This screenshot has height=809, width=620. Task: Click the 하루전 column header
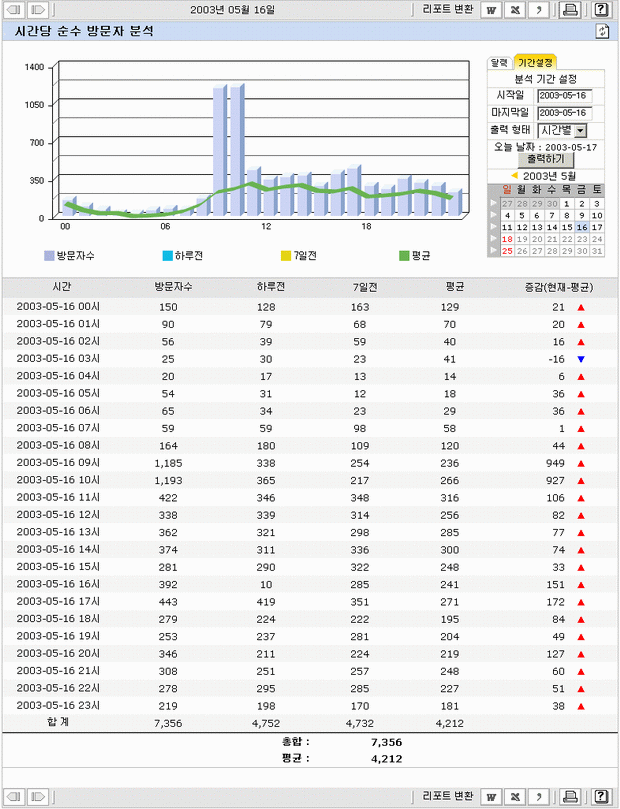click(271, 287)
